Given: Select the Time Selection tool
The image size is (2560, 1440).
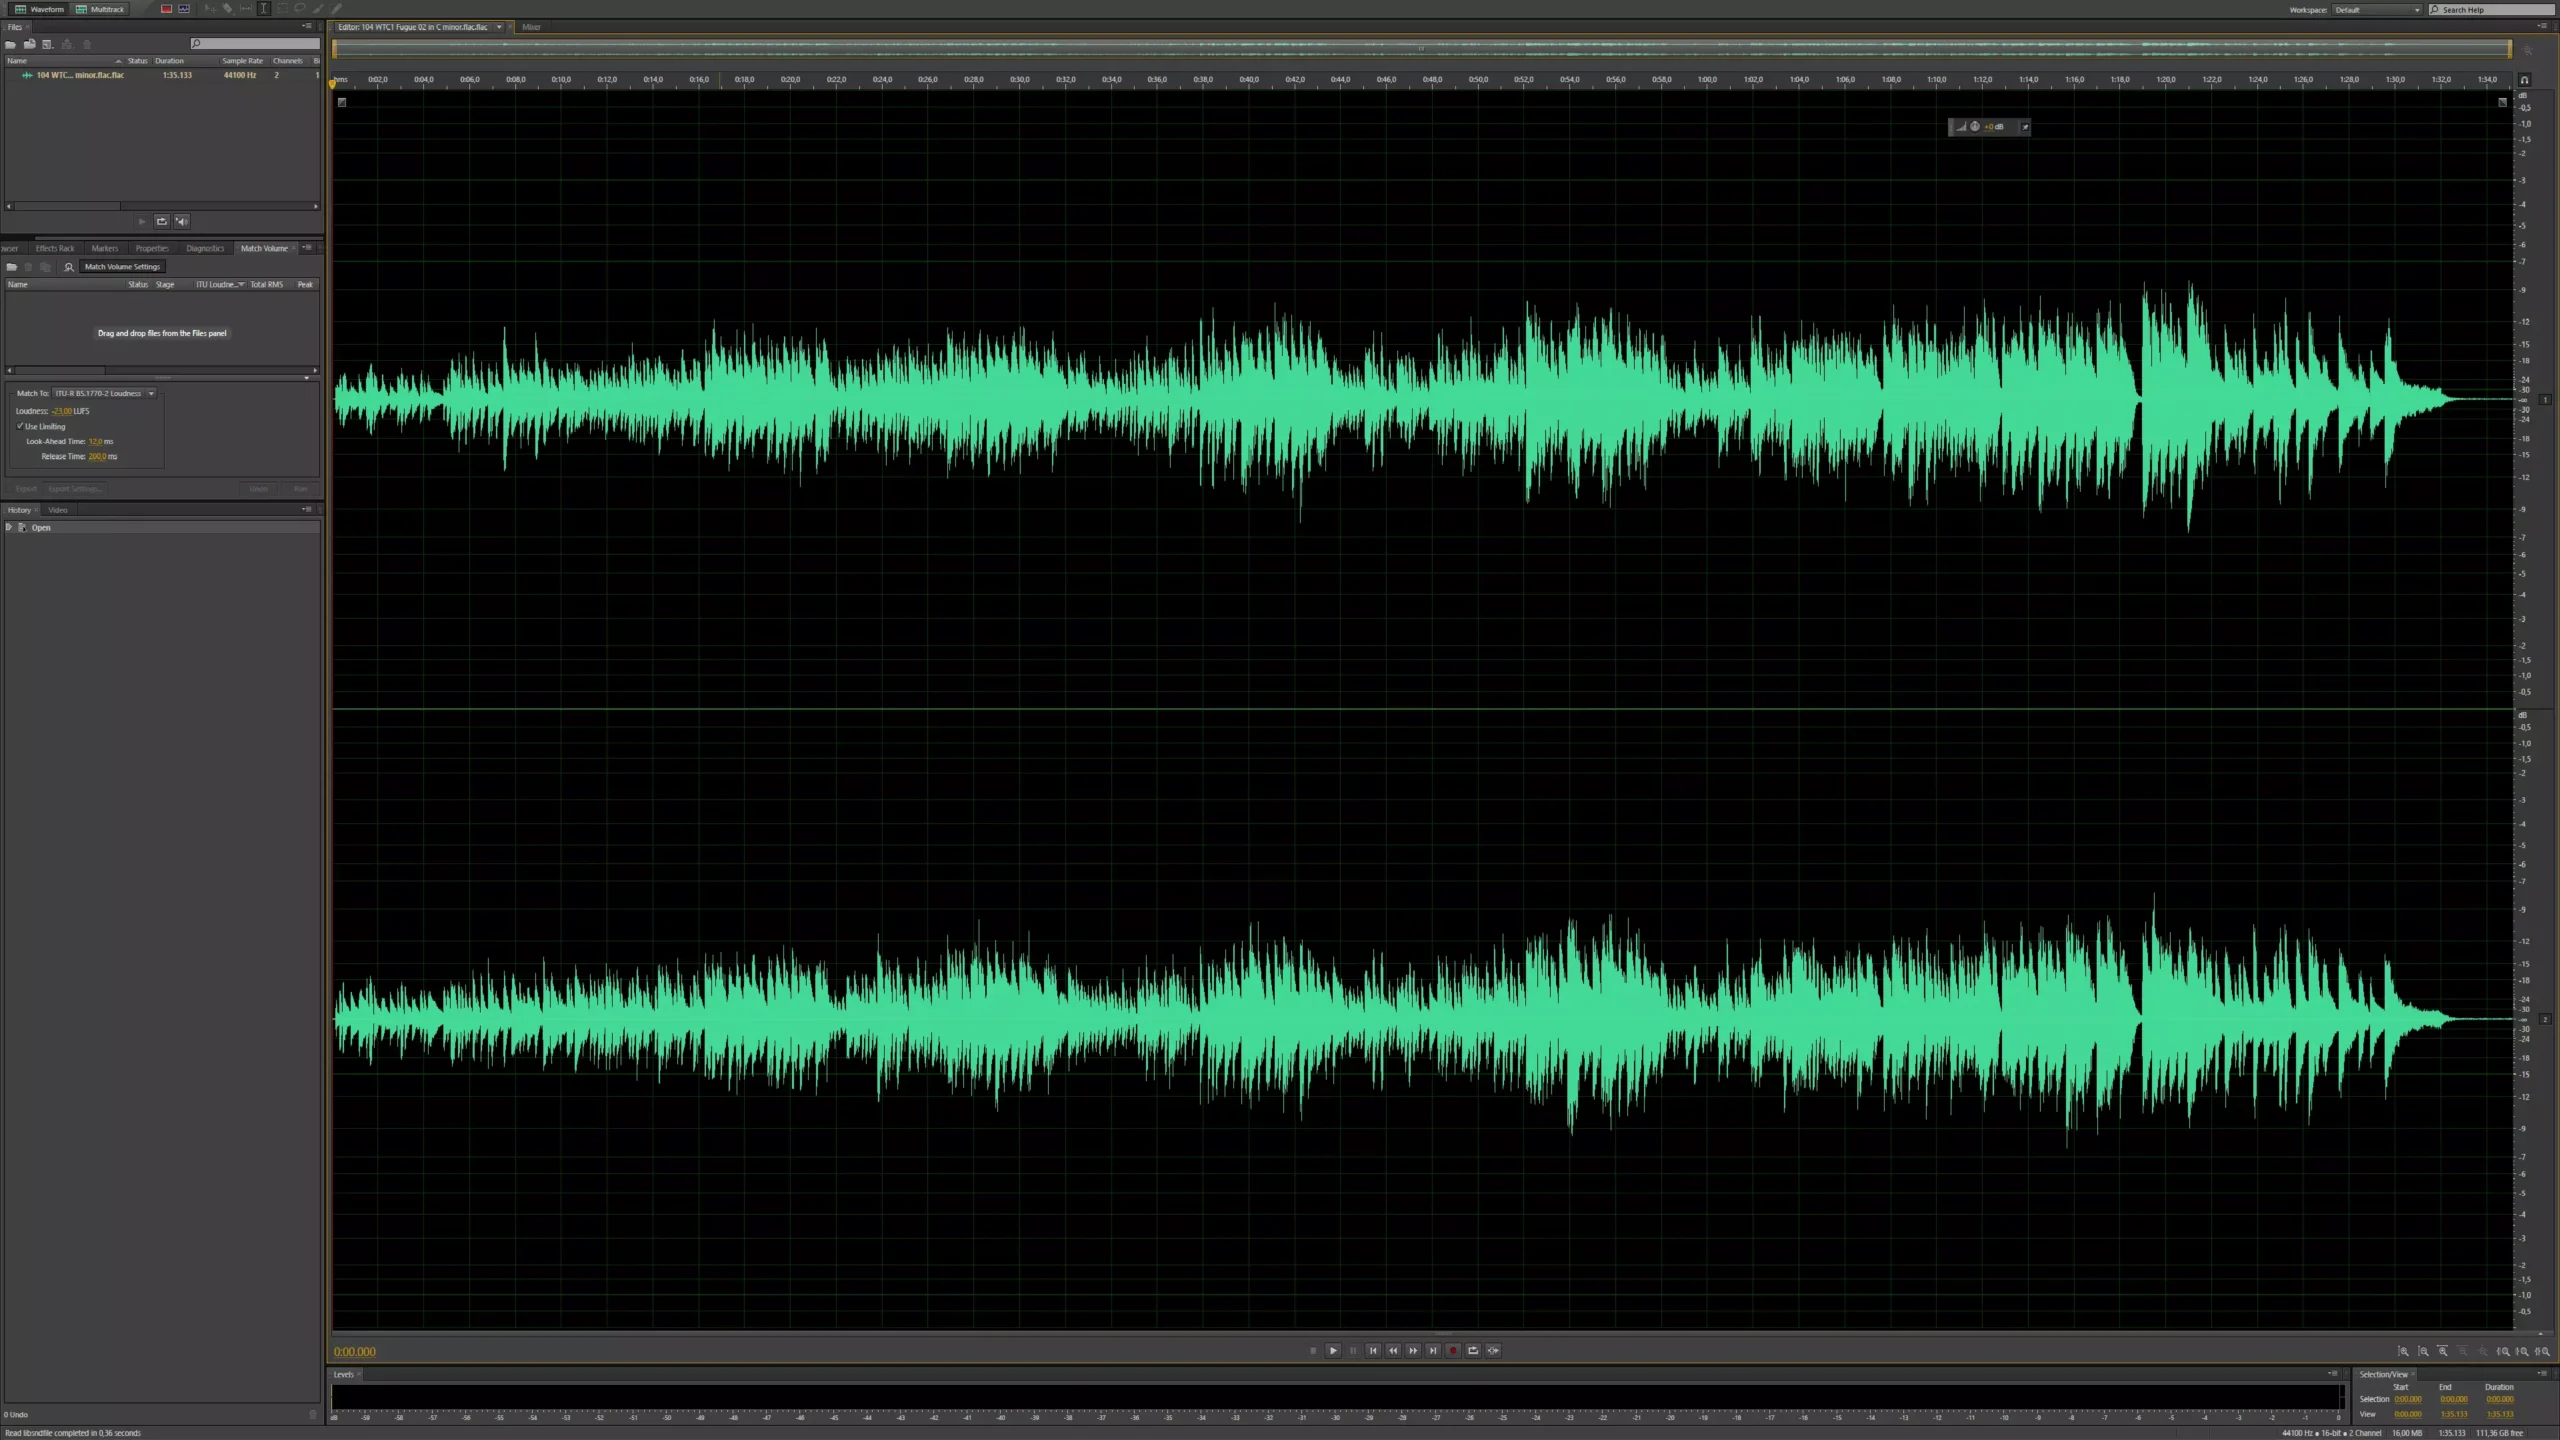Looking at the screenshot, I should click(x=263, y=9).
